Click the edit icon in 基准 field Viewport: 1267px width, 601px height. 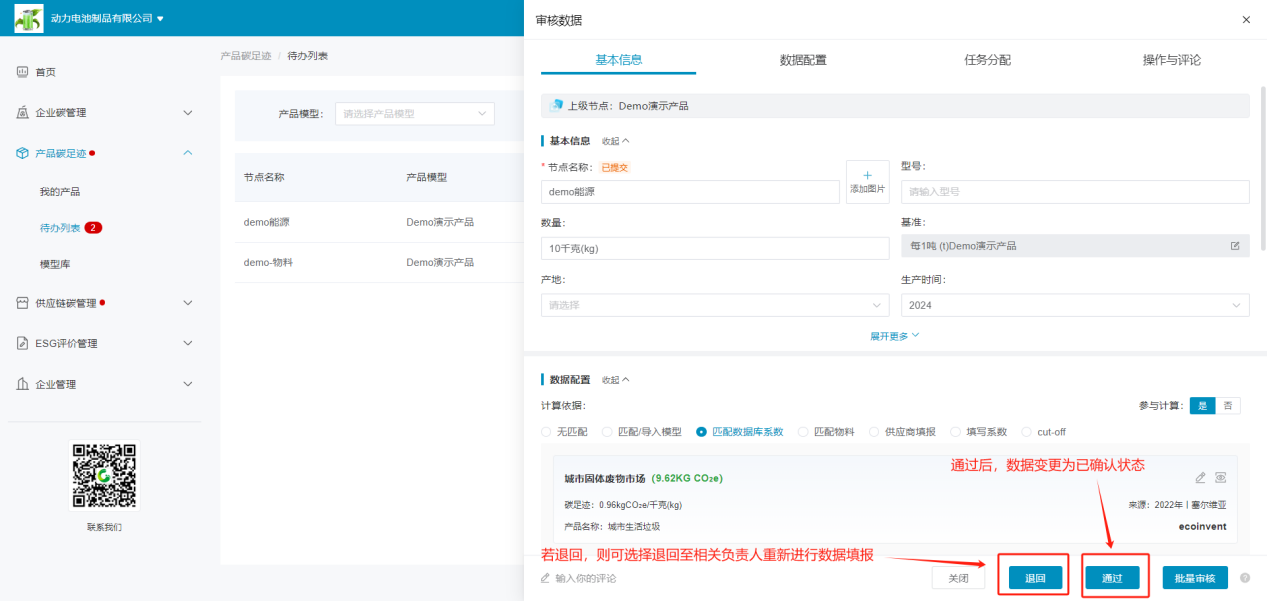[1234, 246]
